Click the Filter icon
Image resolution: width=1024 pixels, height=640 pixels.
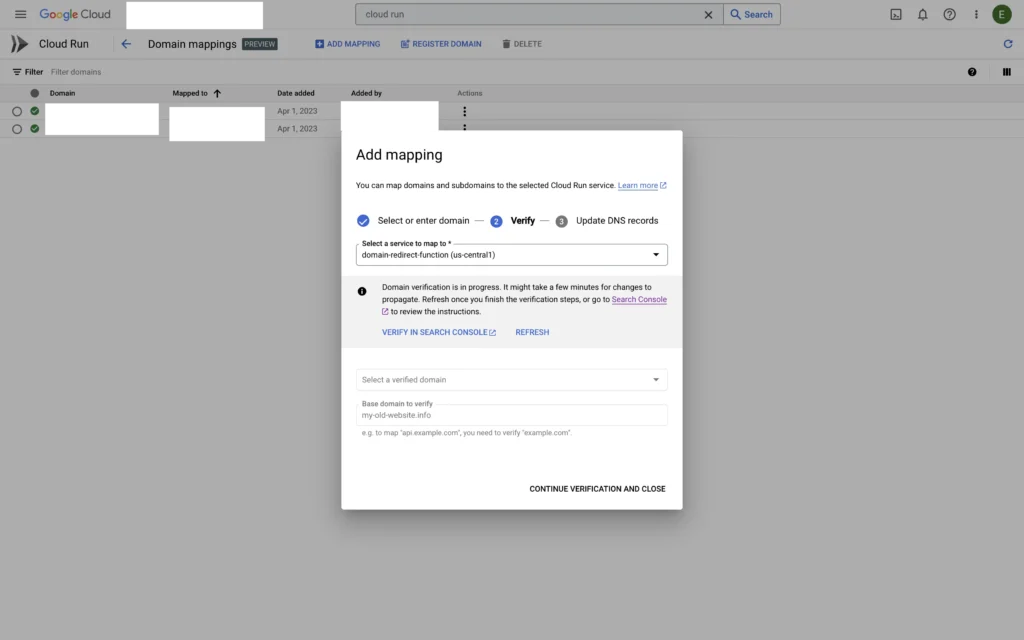17,72
